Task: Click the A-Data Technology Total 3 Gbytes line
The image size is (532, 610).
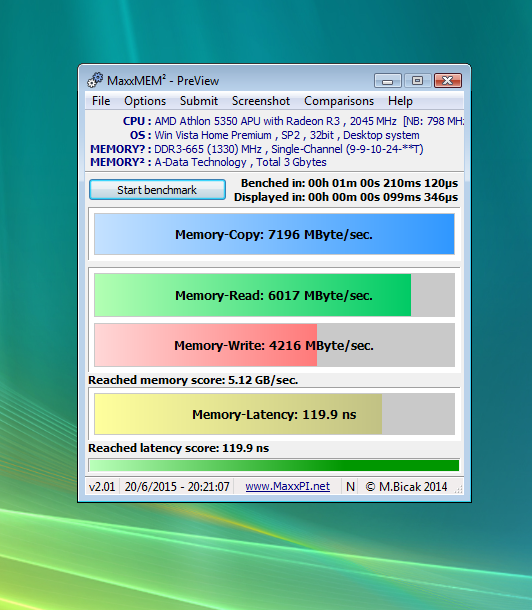Action: [x=208, y=162]
